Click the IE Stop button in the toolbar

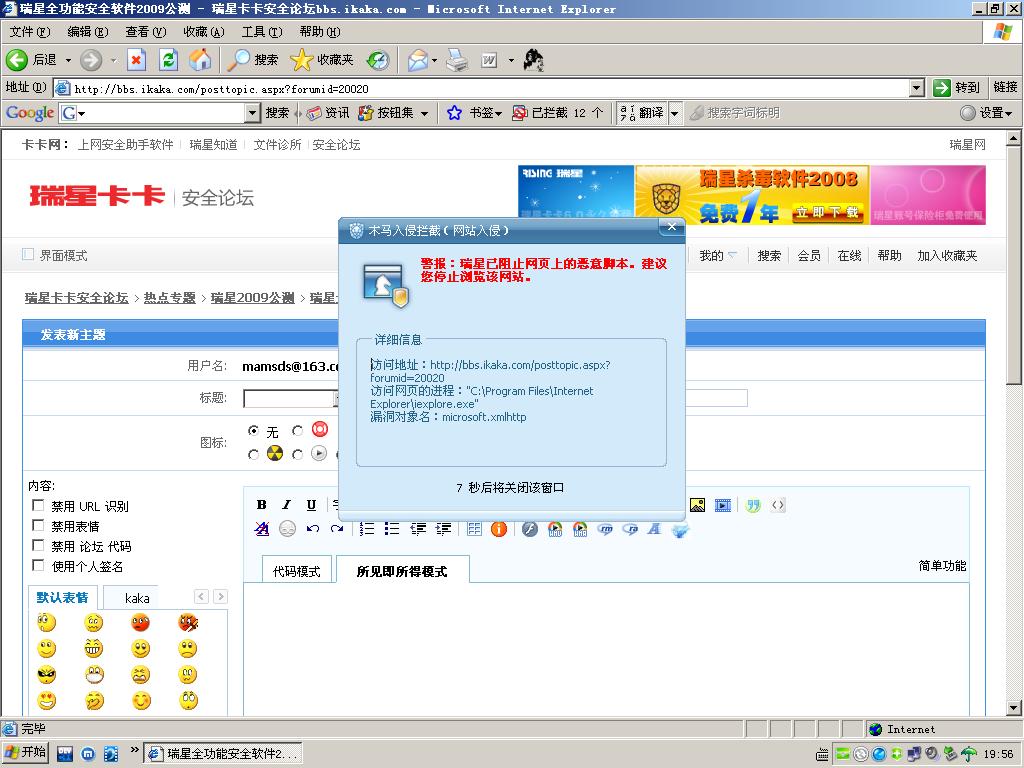[136, 60]
